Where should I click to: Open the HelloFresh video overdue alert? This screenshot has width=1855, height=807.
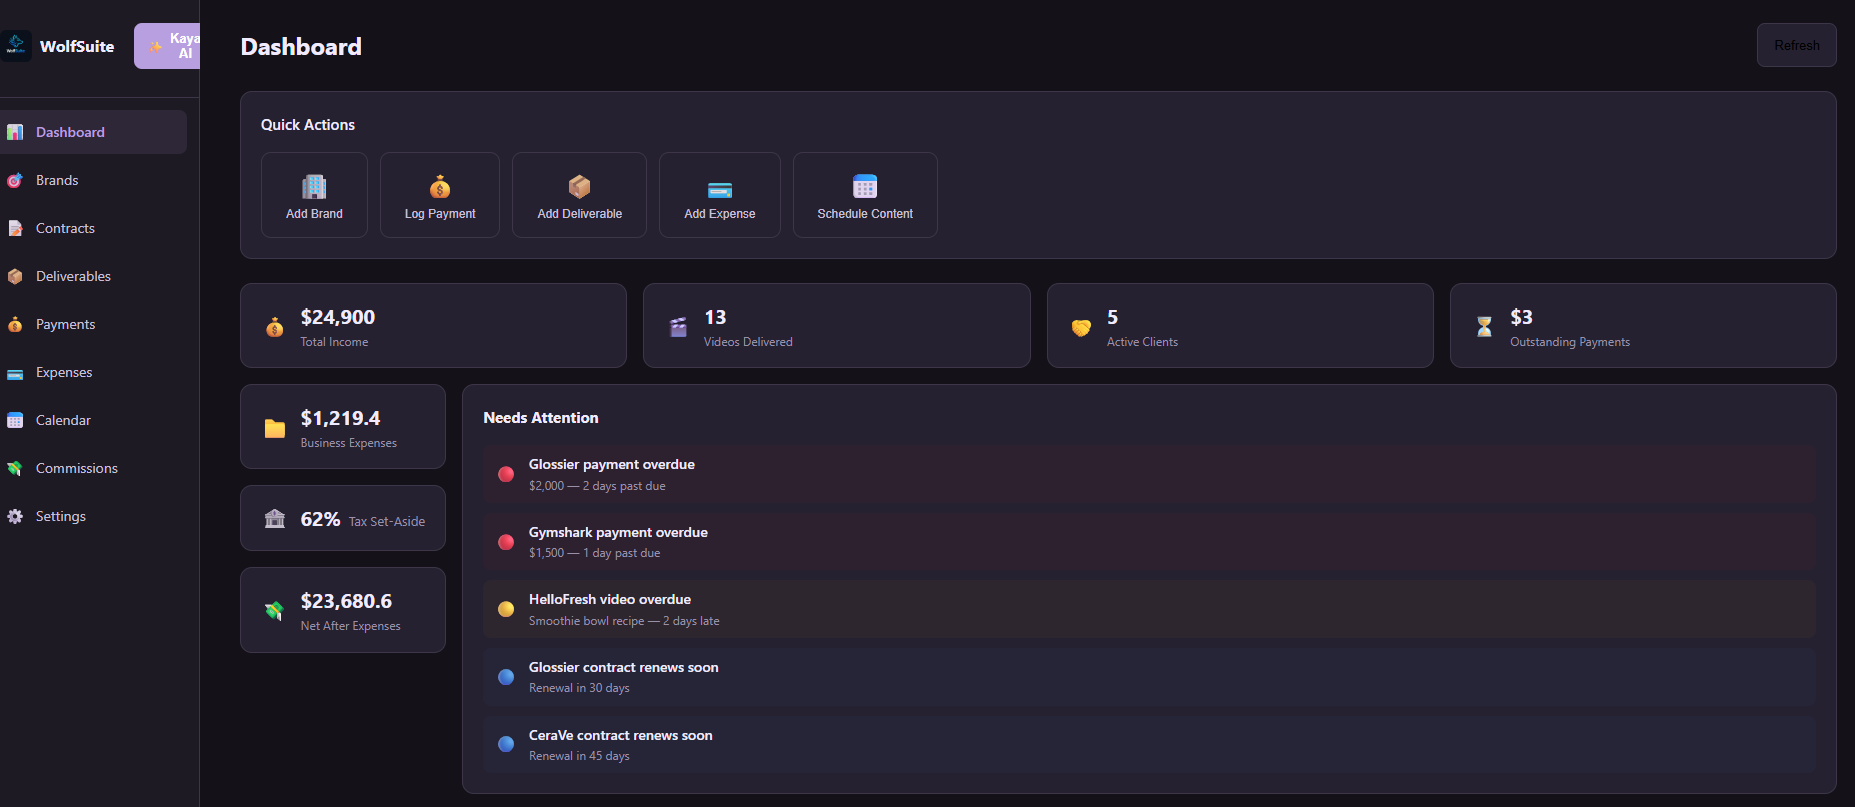pos(1149,609)
